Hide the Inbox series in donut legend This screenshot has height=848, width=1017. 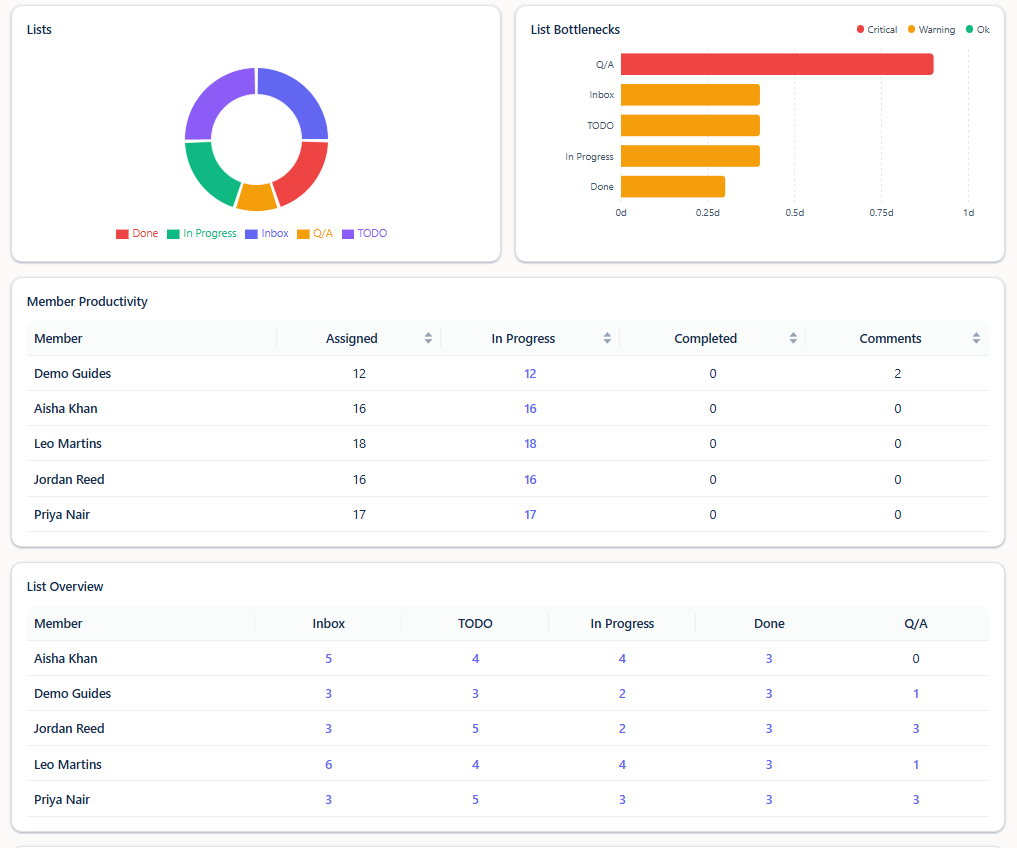[x=267, y=234]
